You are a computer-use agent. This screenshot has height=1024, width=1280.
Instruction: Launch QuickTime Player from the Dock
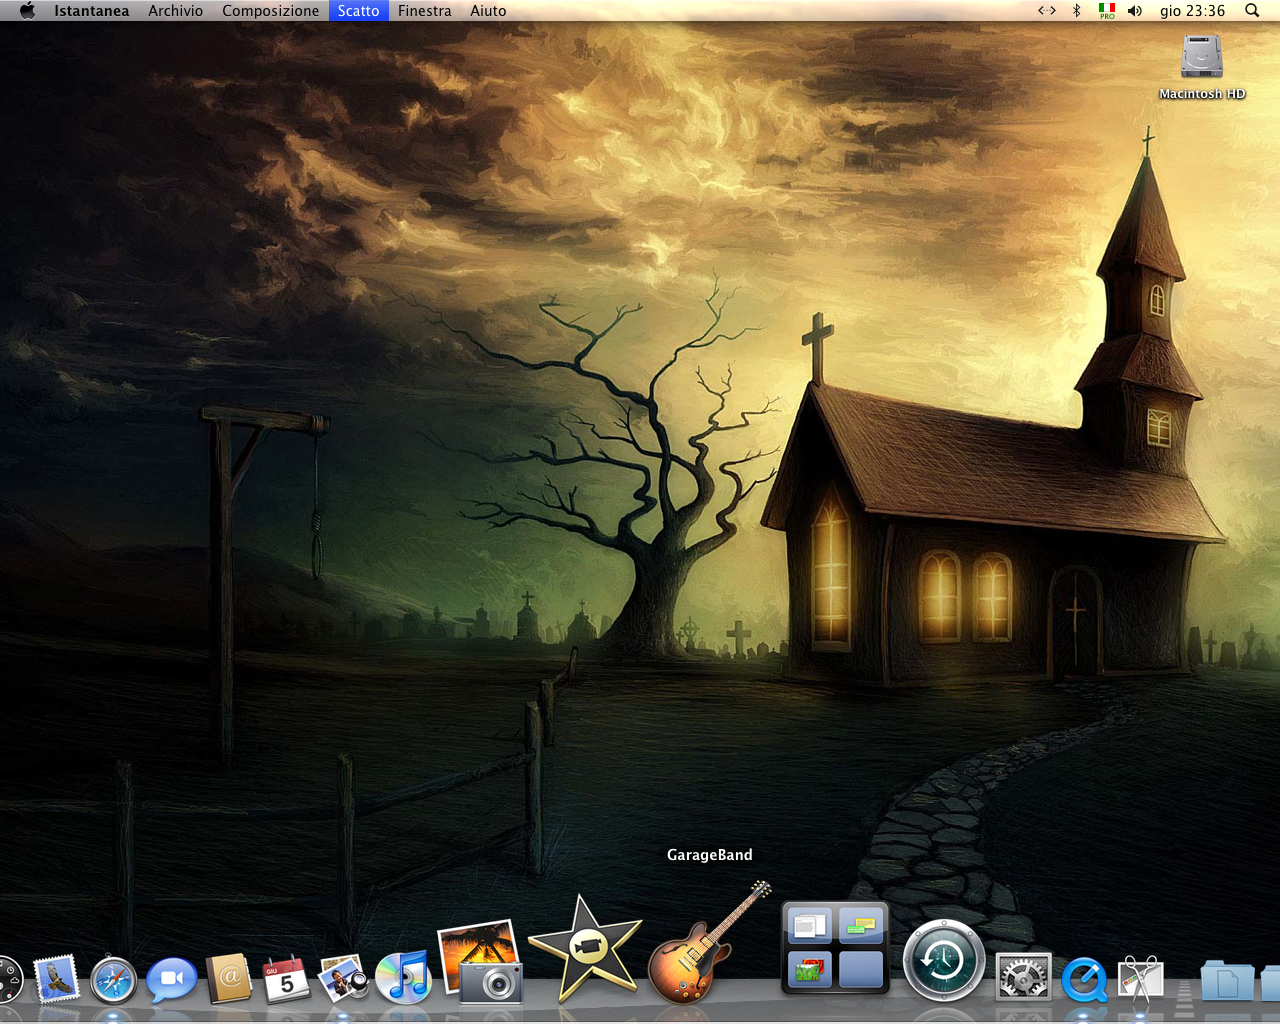[1084, 980]
